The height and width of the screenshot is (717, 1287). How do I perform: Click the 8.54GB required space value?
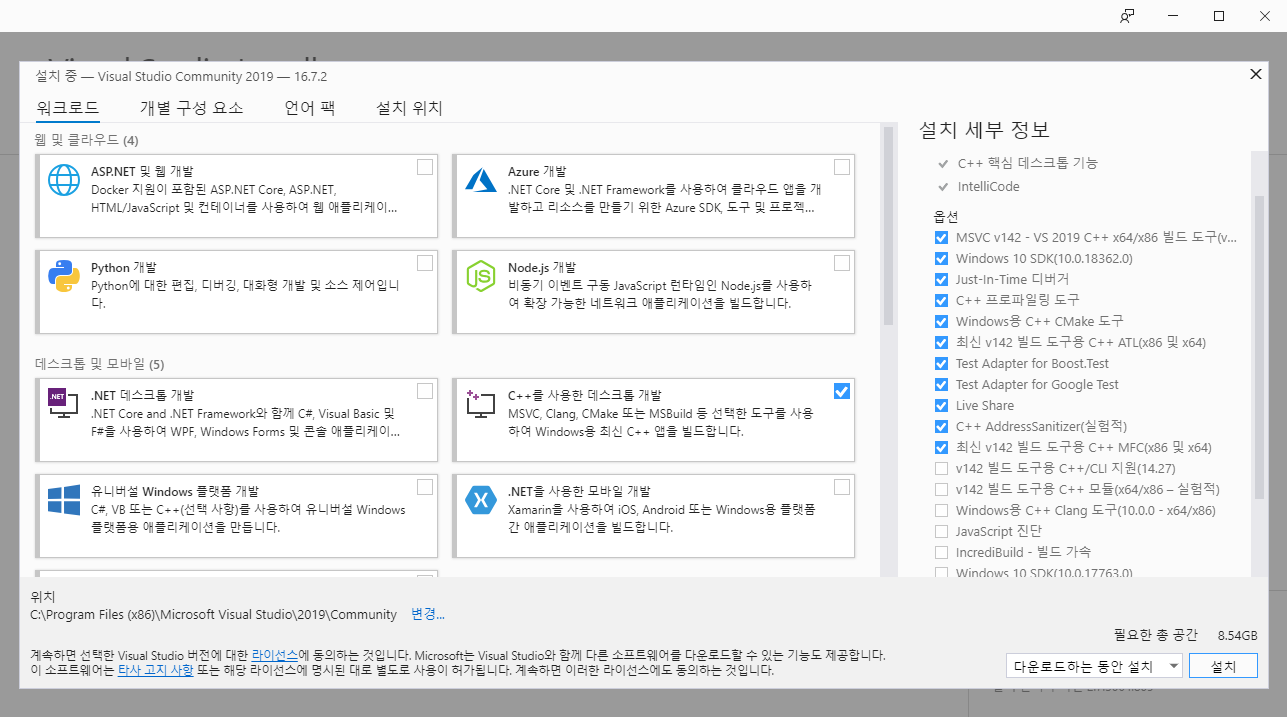tap(1238, 635)
